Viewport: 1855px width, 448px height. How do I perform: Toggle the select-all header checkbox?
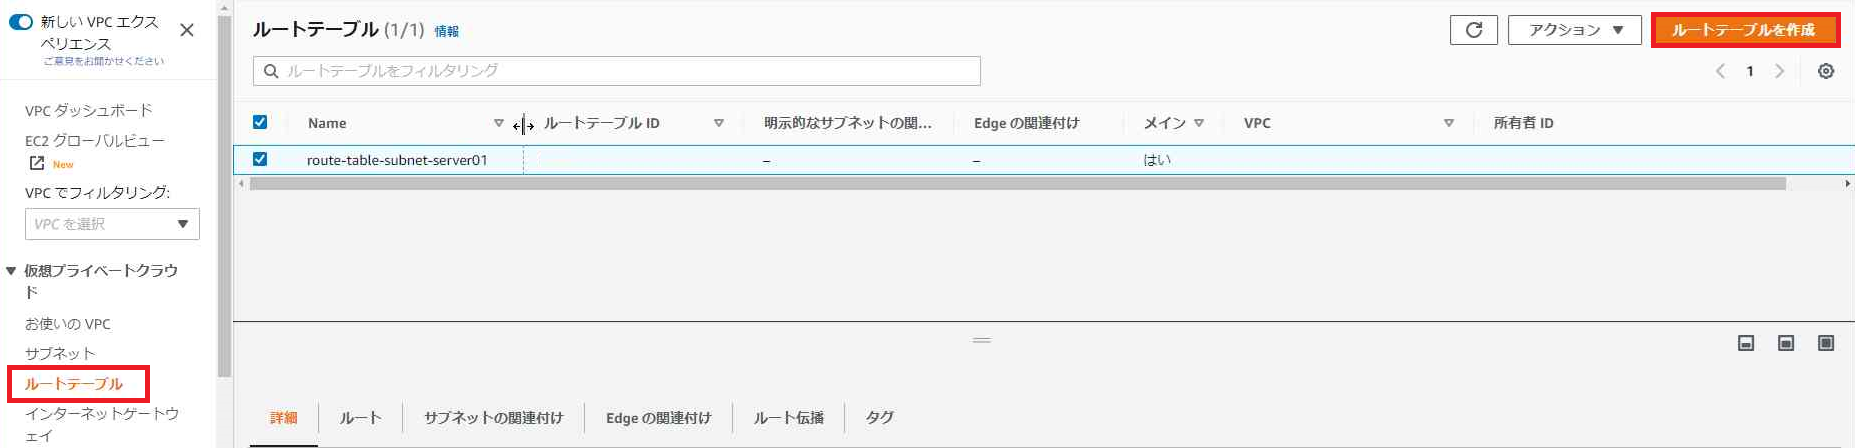click(260, 122)
